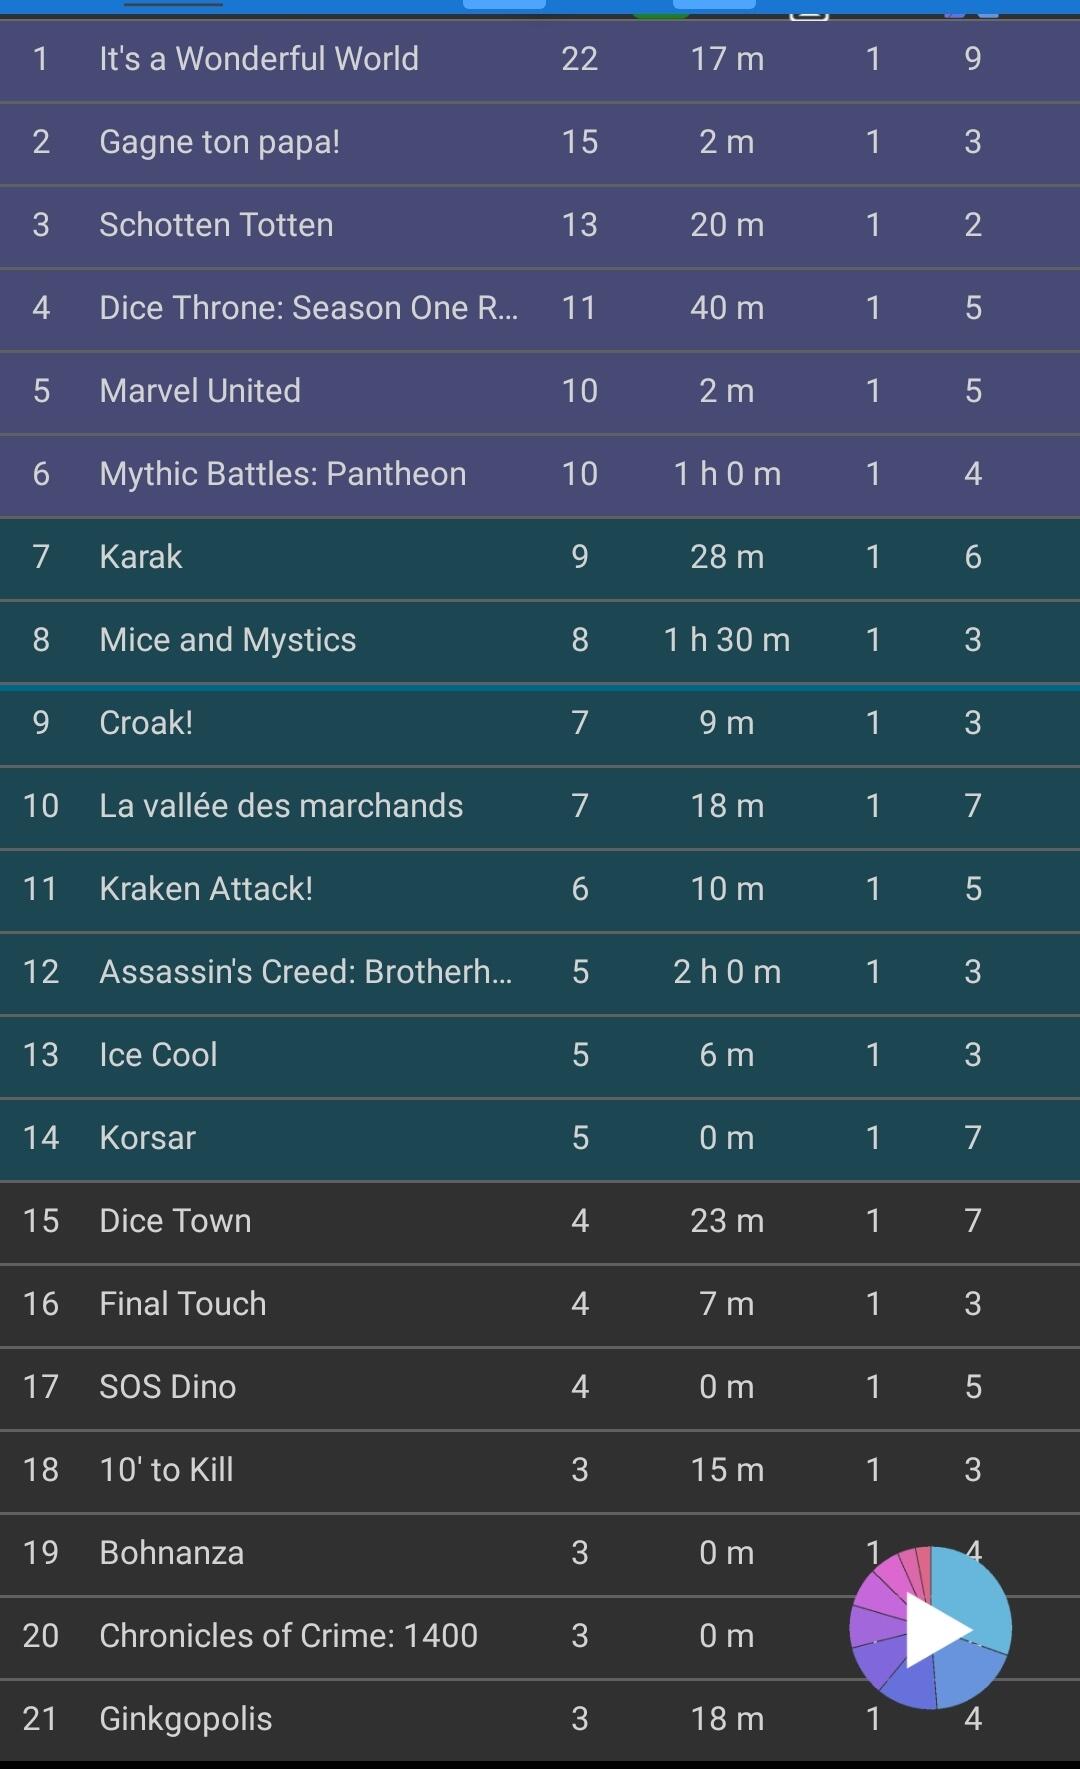Select Mythic Battles: Pantheon row
Screen dimensions: 1080x1769
(x=540, y=475)
